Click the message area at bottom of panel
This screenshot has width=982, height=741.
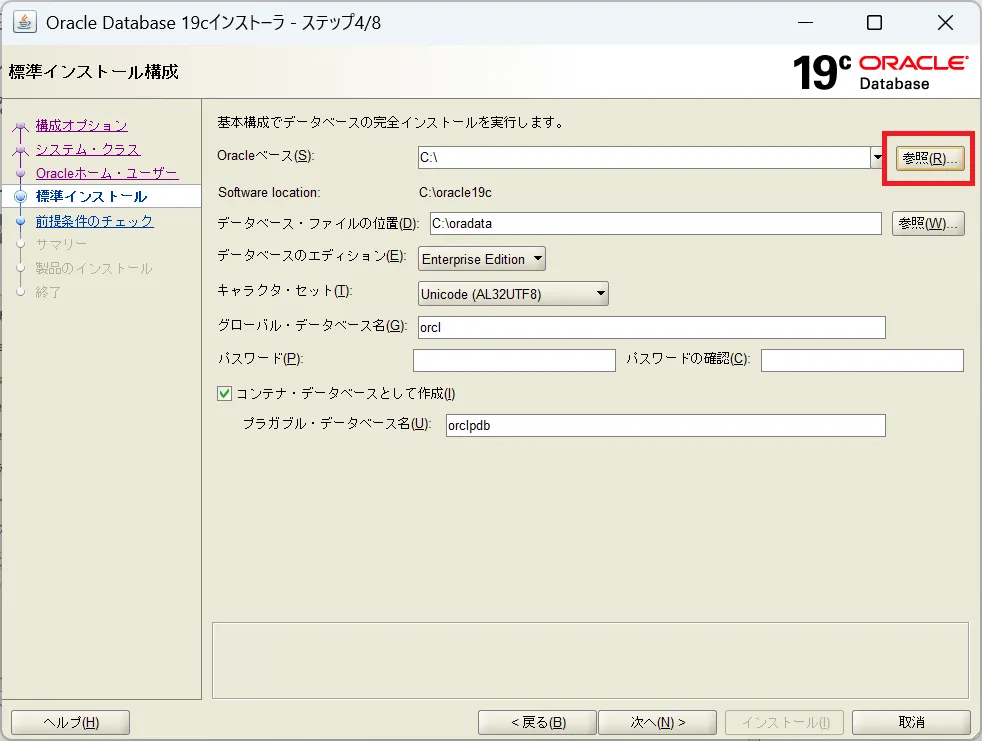(x=590, y=660)
